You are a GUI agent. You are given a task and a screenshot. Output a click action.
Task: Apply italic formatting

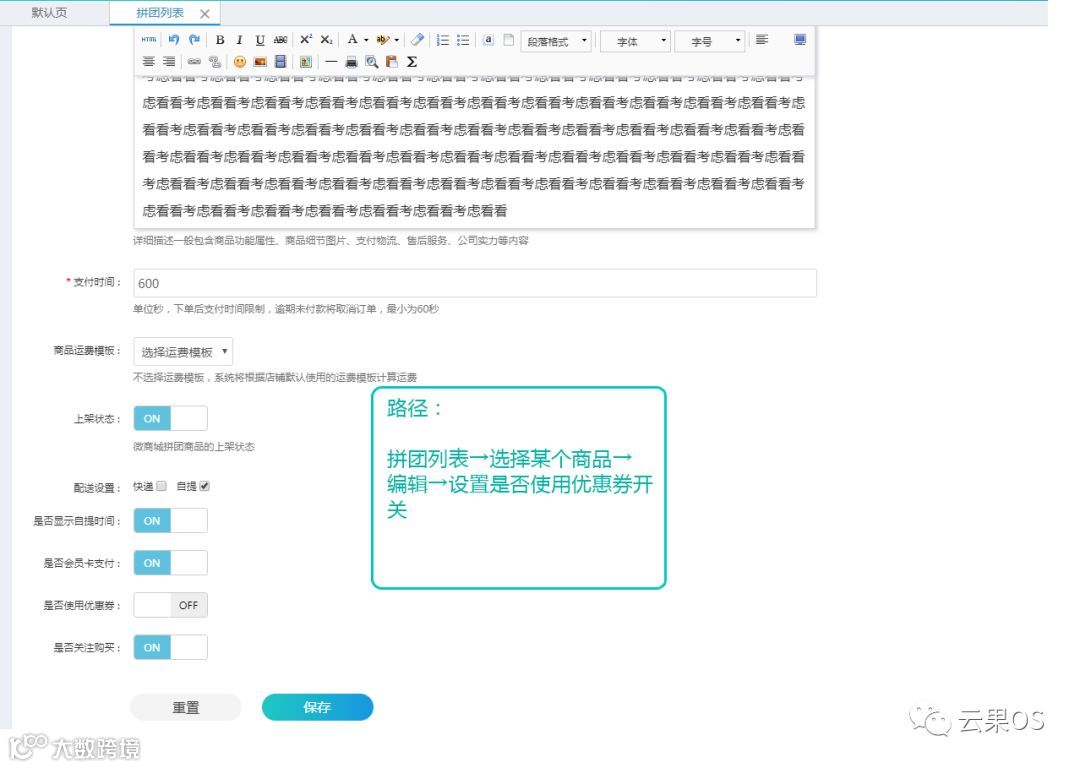point(239,40)
